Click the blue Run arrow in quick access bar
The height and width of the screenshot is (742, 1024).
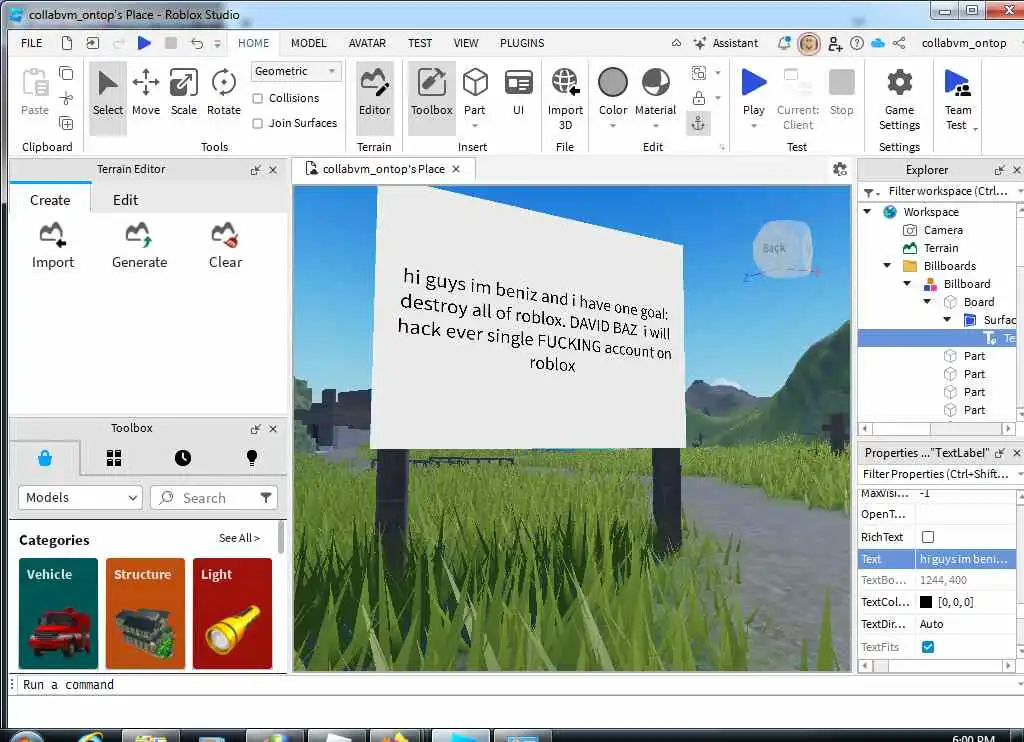(144, 43)
